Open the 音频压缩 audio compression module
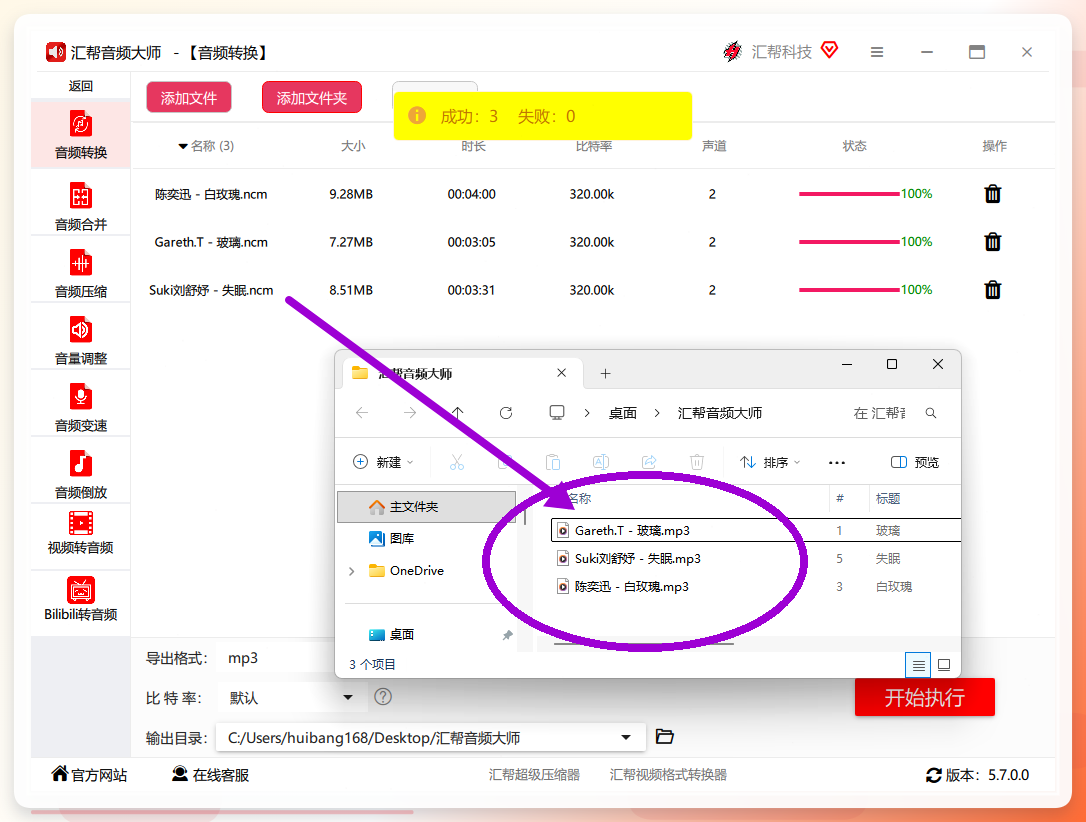1086x822 pixels. point(80,274)
